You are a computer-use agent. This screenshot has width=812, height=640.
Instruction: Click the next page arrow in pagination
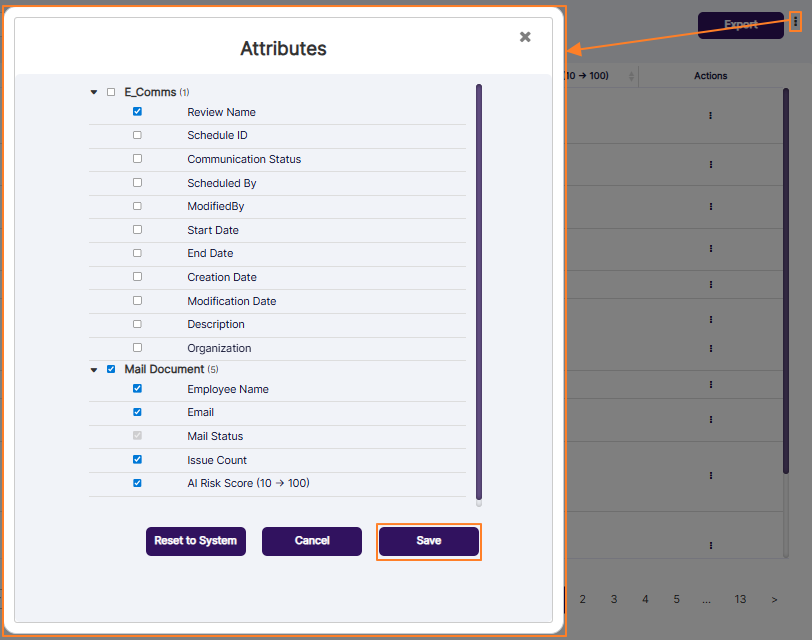tap(773, 598)
